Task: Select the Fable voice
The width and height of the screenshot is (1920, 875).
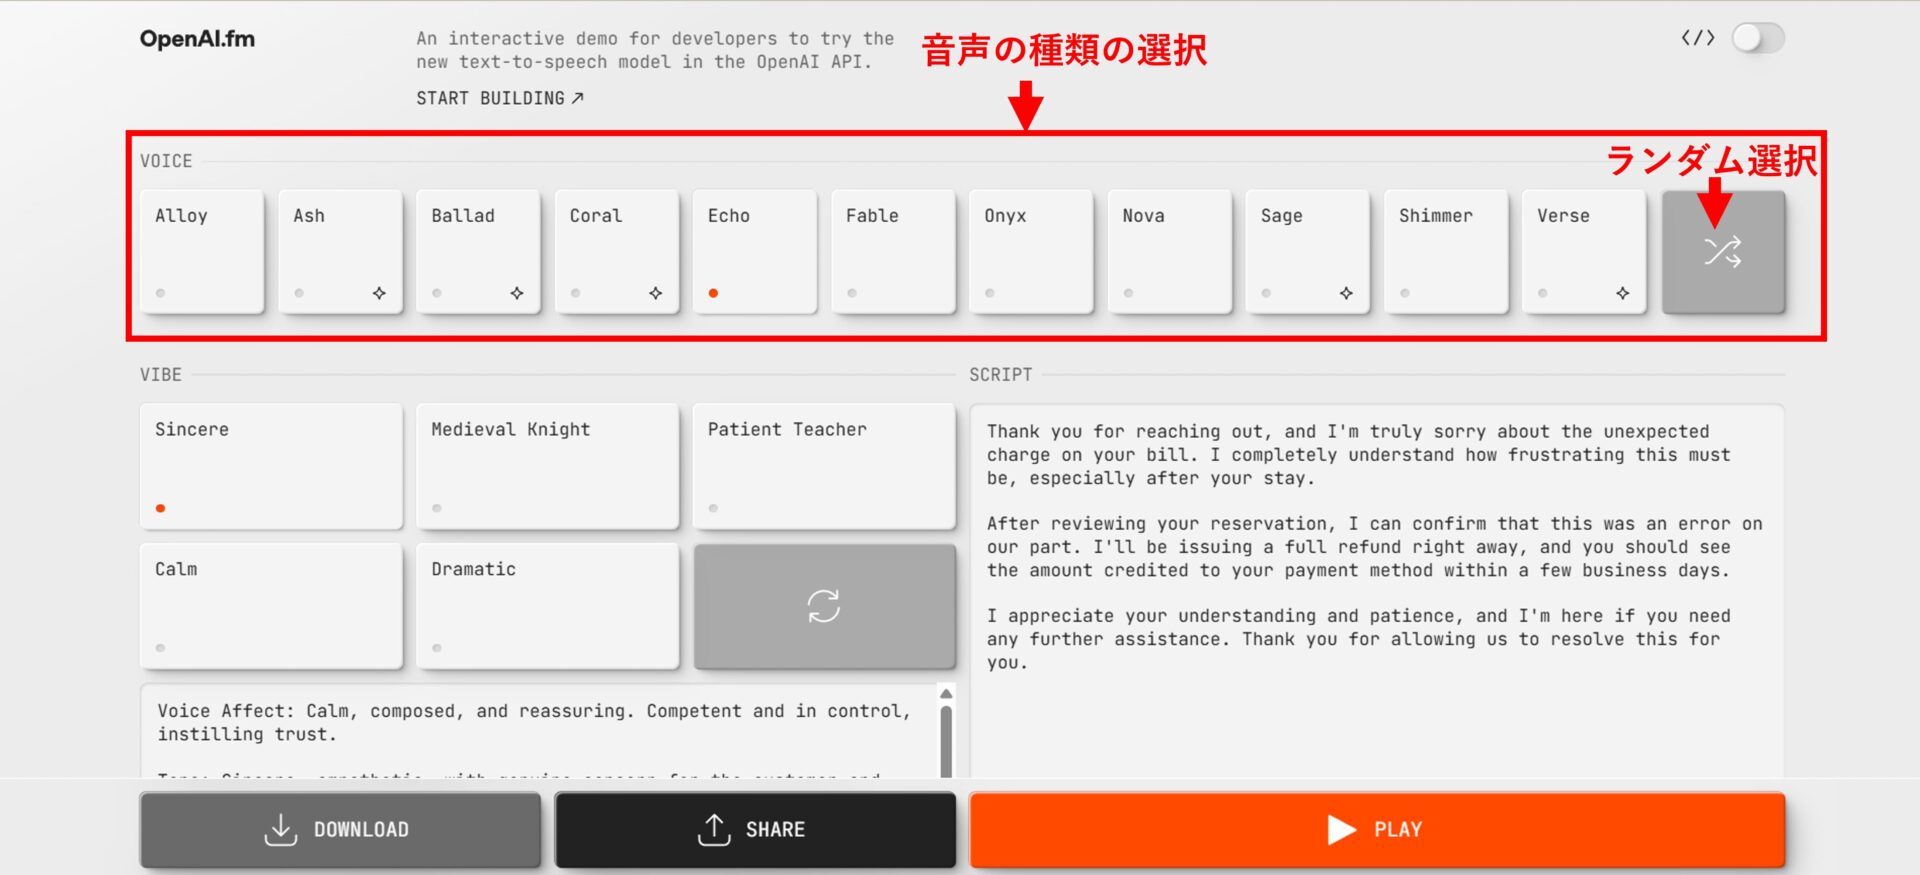Action: click(893, 252)
